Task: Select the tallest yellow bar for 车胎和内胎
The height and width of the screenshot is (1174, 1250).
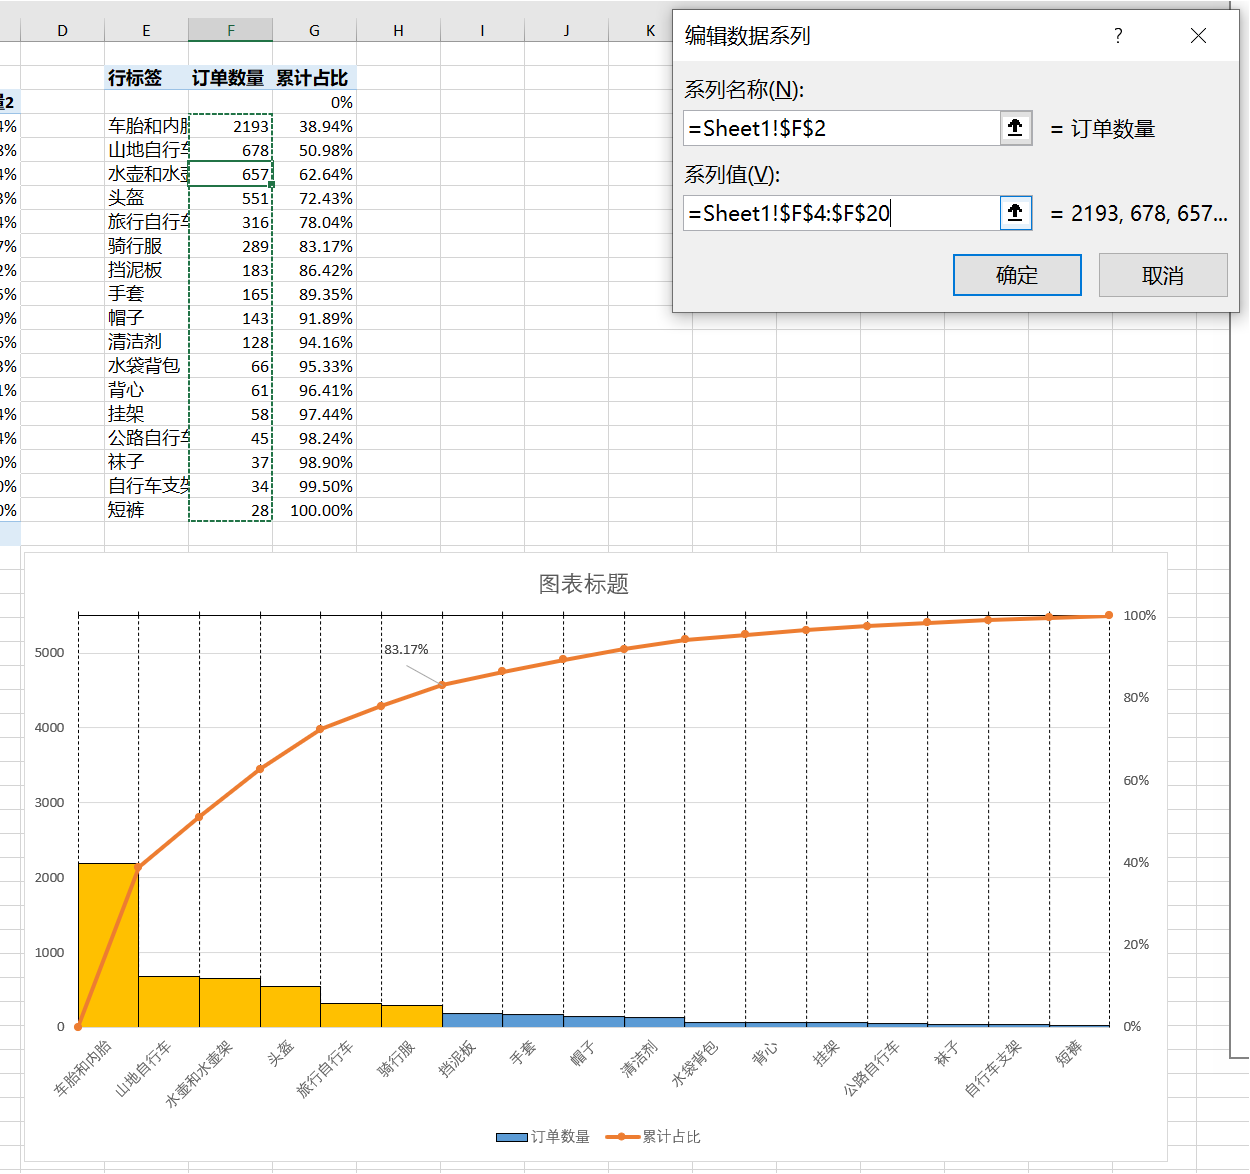Action: (108, 945)
